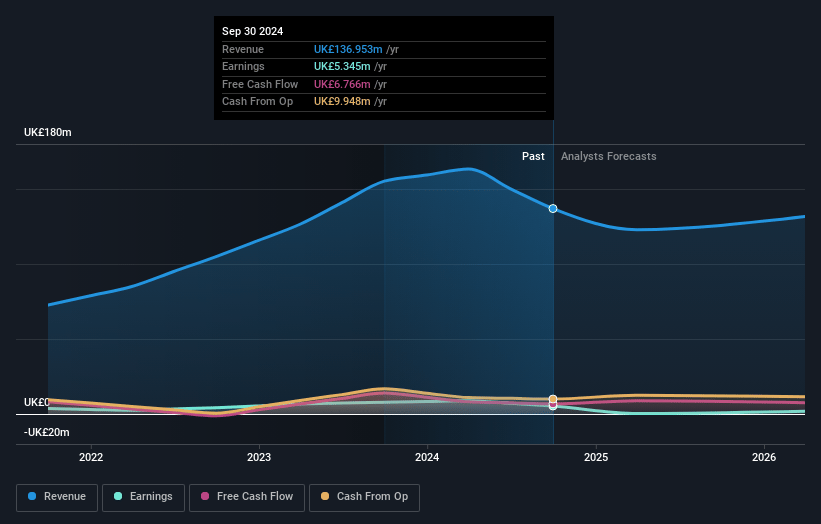Screen dimensions: 821x524
Task: Click the UK£180m y-axis label
Action: [48, 132]
